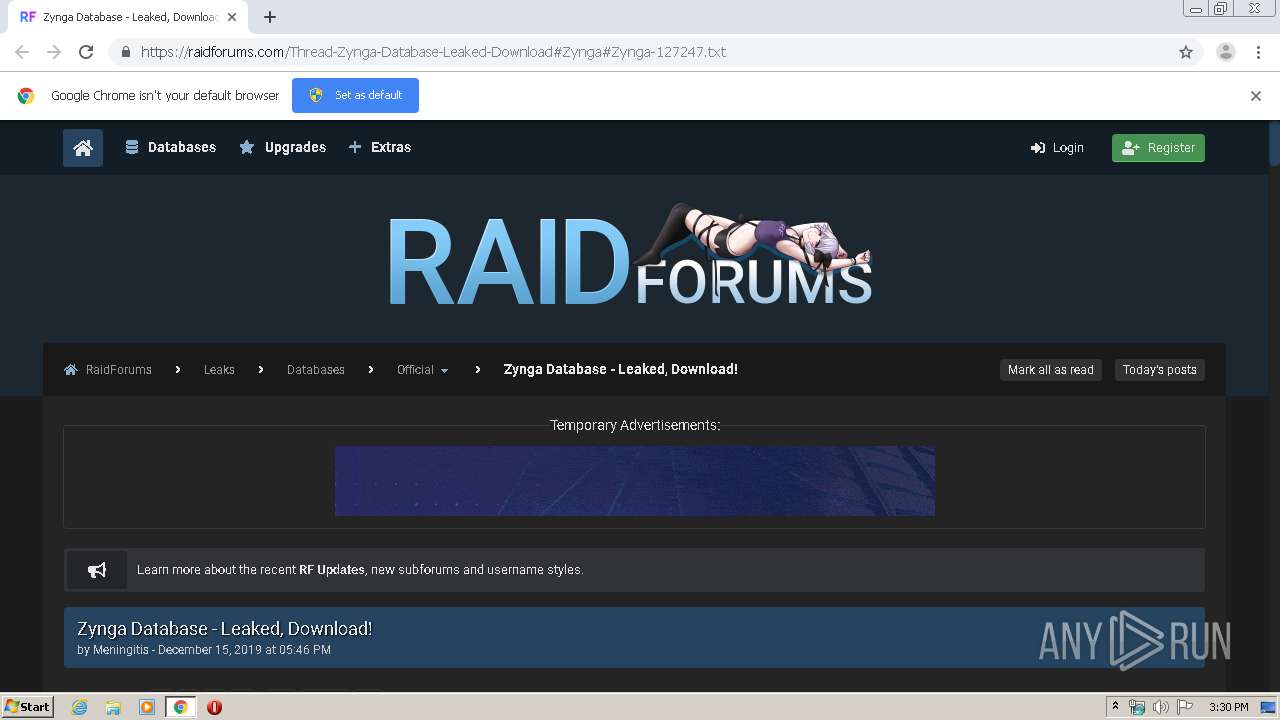Open File Explorer from taskbar
The width and height of the screenshot is (1280, 720).
point(113,707)
